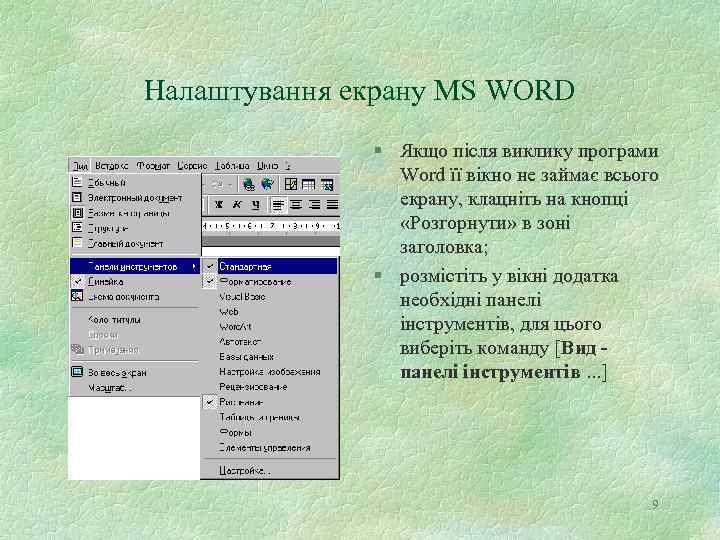
Task: Click the Insert Excel worksheet icon
Action: pyautogui.click(x=327, y=185)
